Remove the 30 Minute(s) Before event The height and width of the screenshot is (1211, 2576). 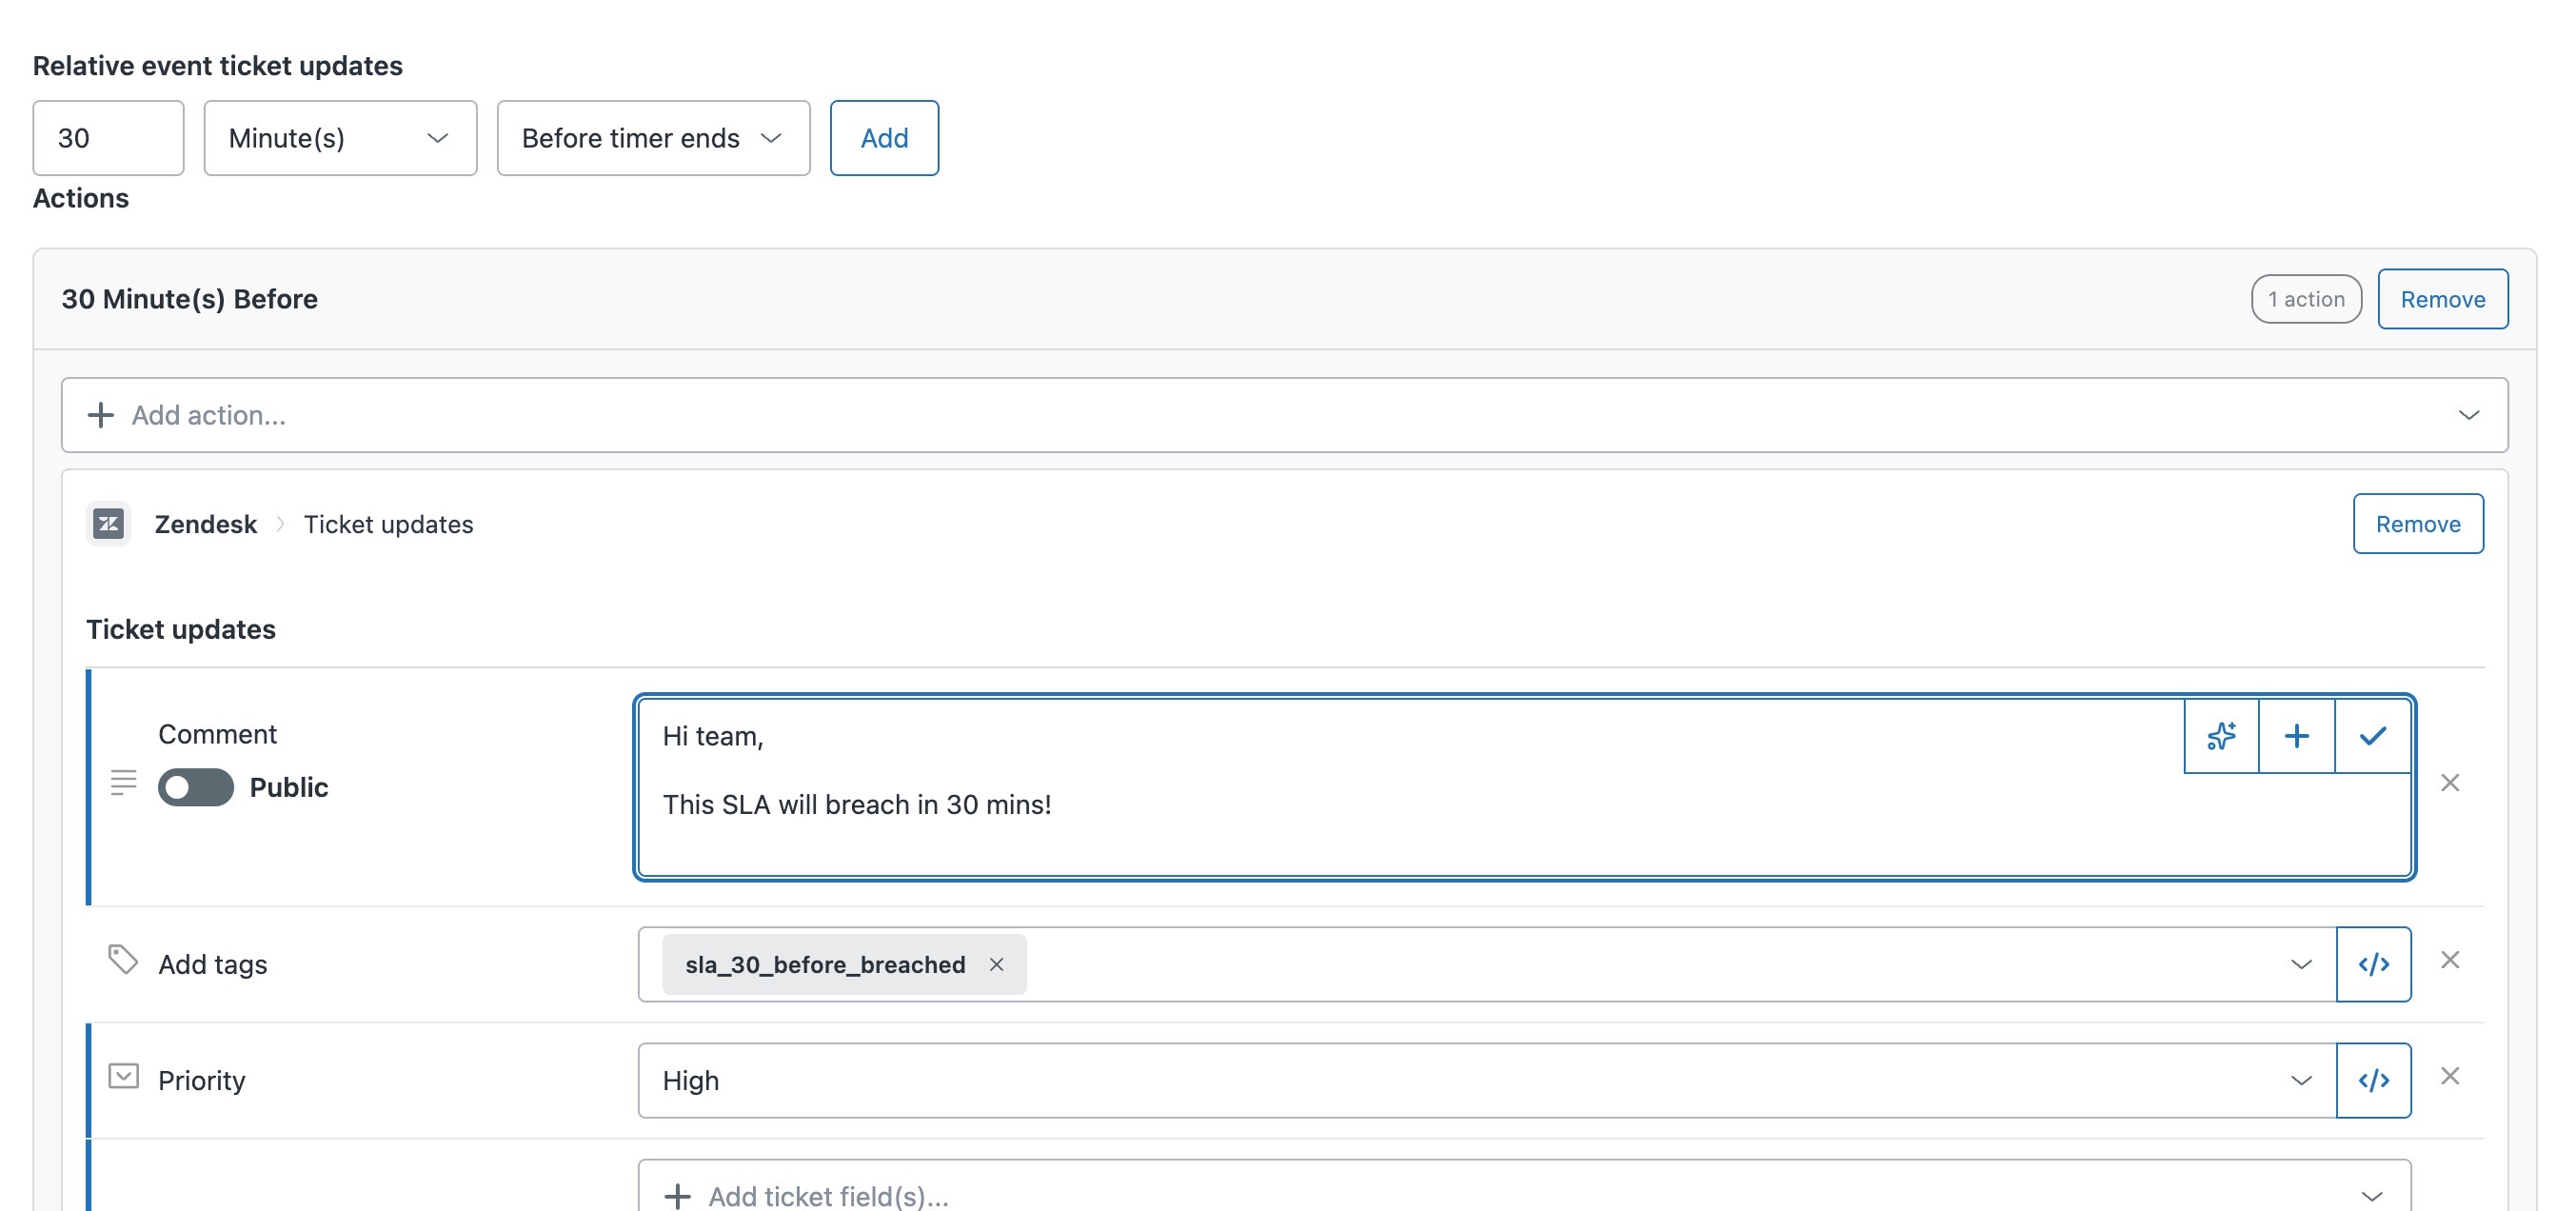point(2442,299)
